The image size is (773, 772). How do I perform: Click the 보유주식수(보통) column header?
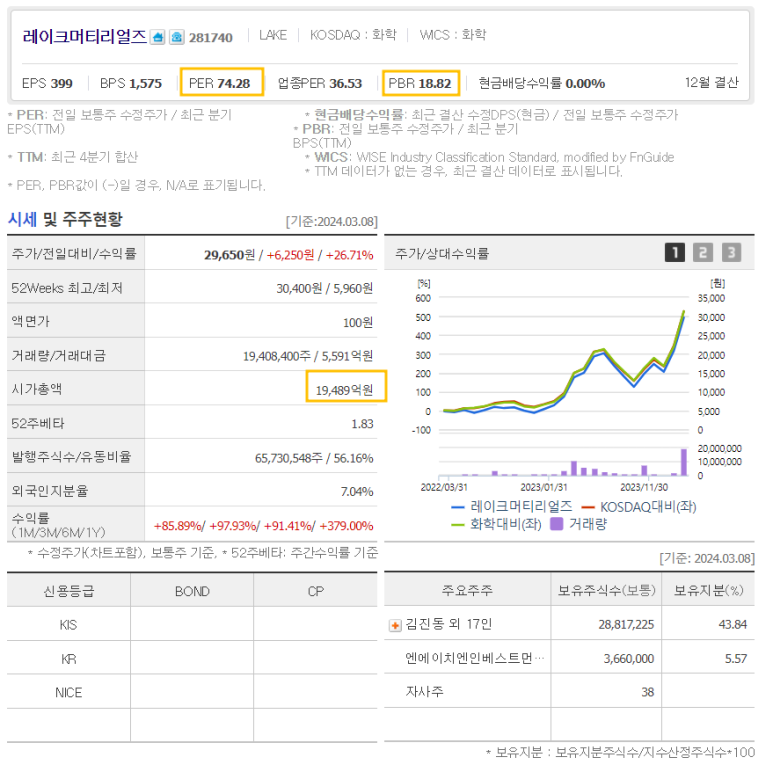tap(606, 590)
